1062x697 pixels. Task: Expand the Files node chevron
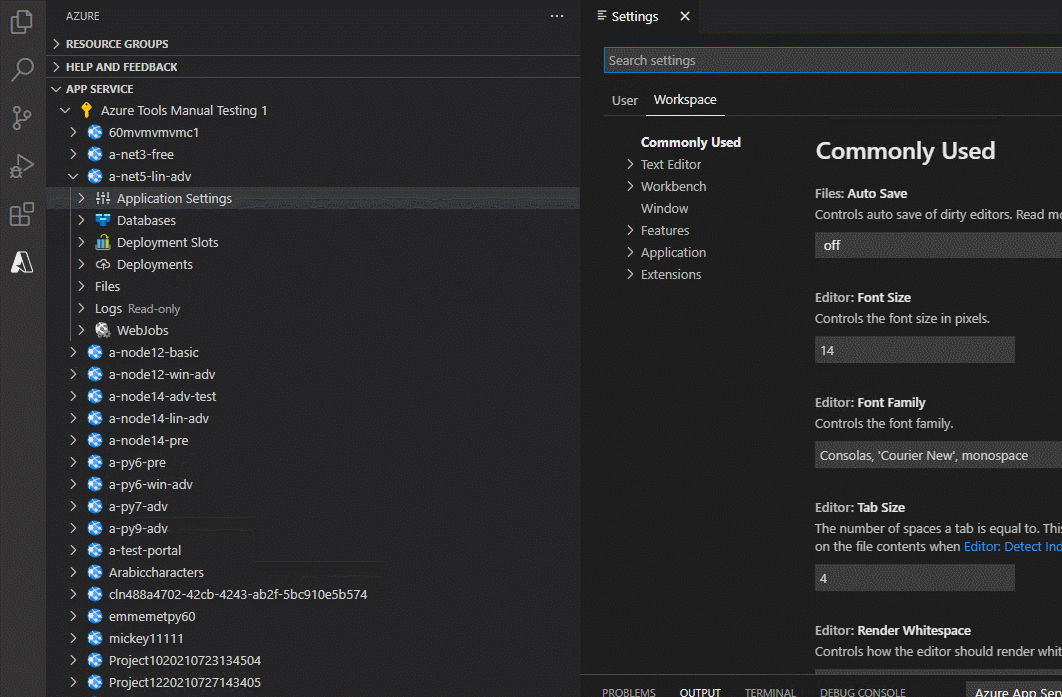click(x=81, y=287)
